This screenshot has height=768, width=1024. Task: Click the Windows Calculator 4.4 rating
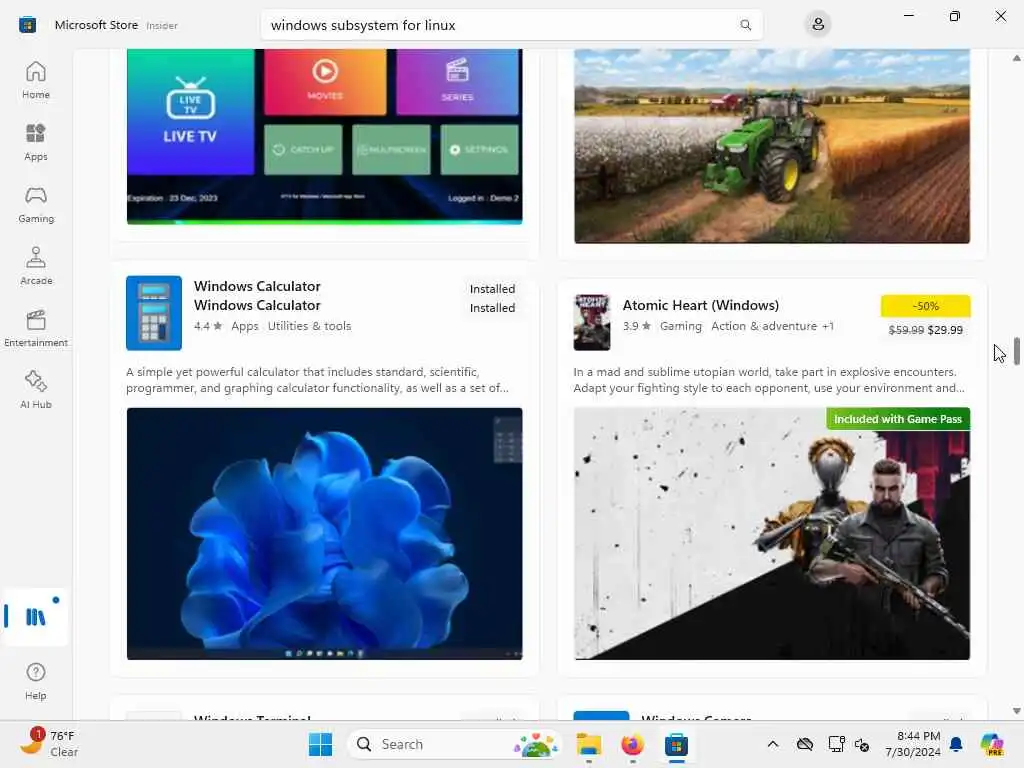click(208, 326)
